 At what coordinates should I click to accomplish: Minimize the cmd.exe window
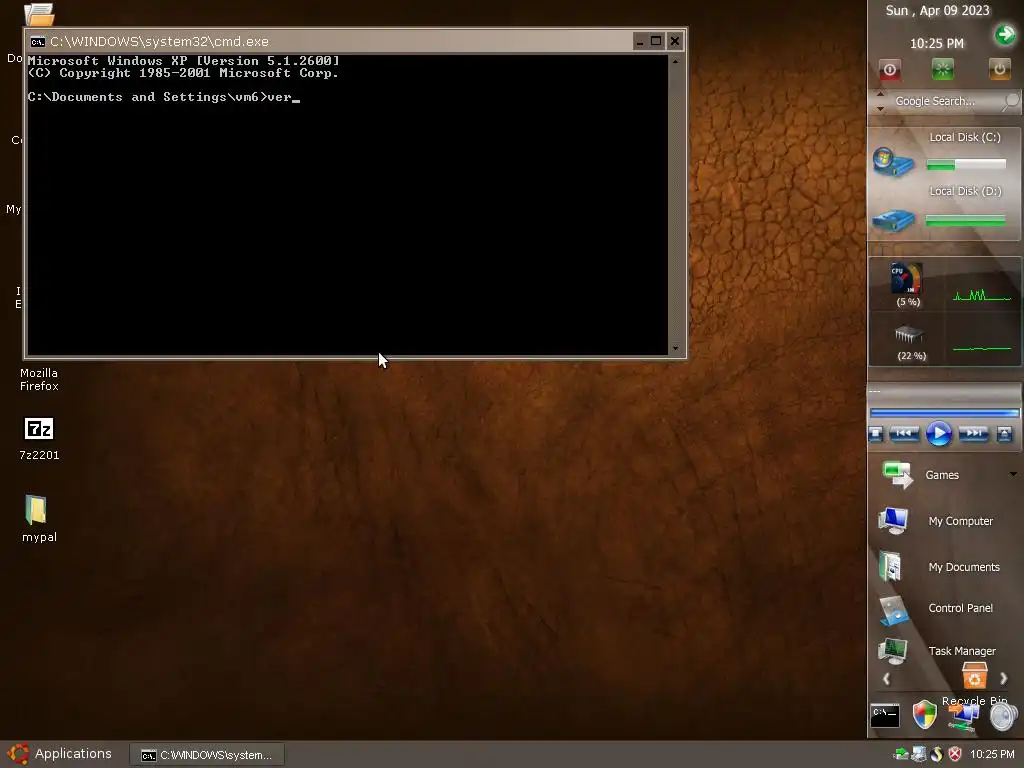(x=640, y=41)
